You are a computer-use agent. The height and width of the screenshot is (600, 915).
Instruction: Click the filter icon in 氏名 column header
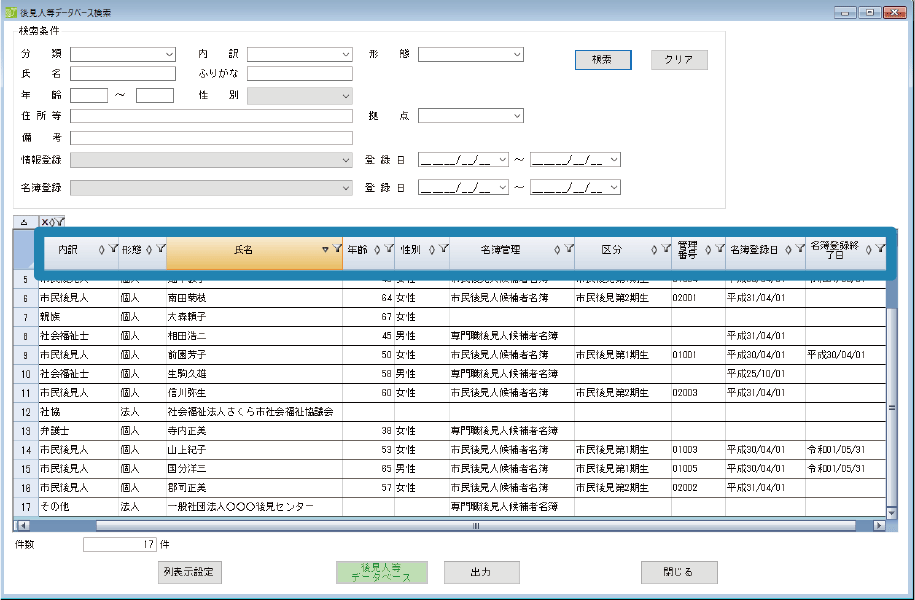click(x=337, y=250)
